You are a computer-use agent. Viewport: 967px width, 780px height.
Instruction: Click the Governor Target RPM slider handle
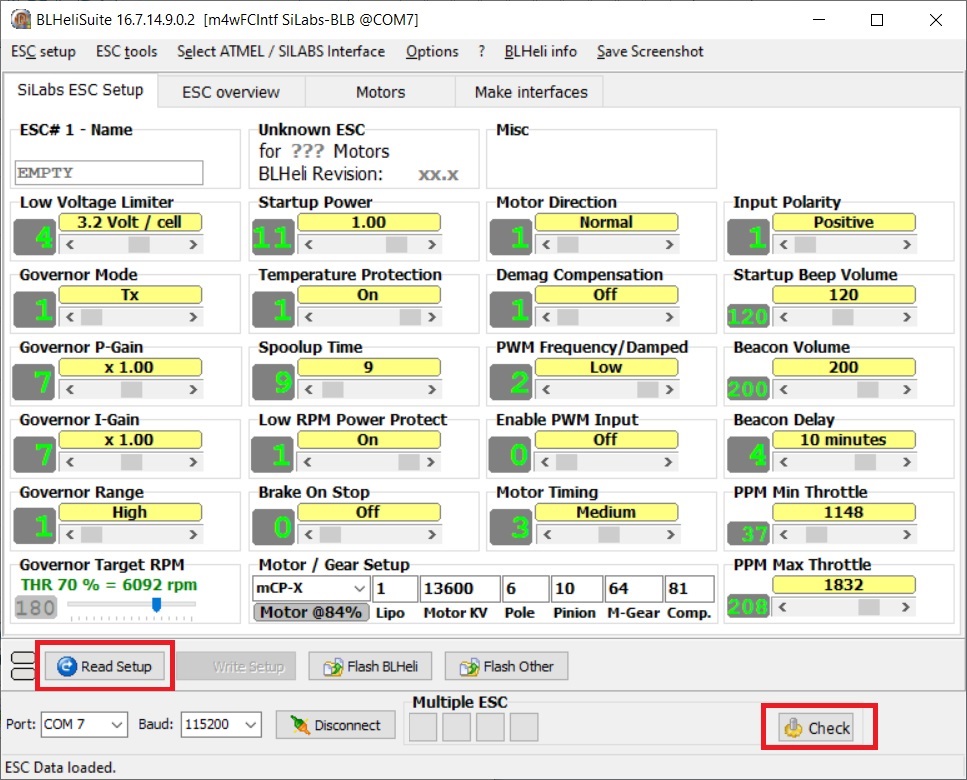[x=157, y=604]
